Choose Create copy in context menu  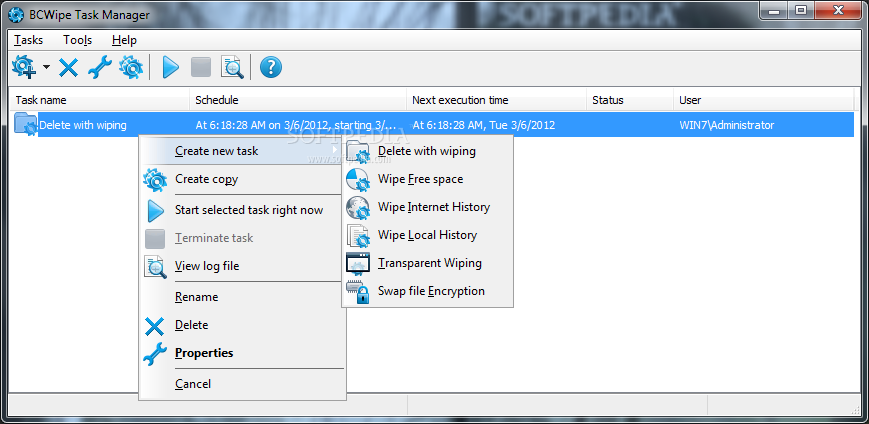242,179
